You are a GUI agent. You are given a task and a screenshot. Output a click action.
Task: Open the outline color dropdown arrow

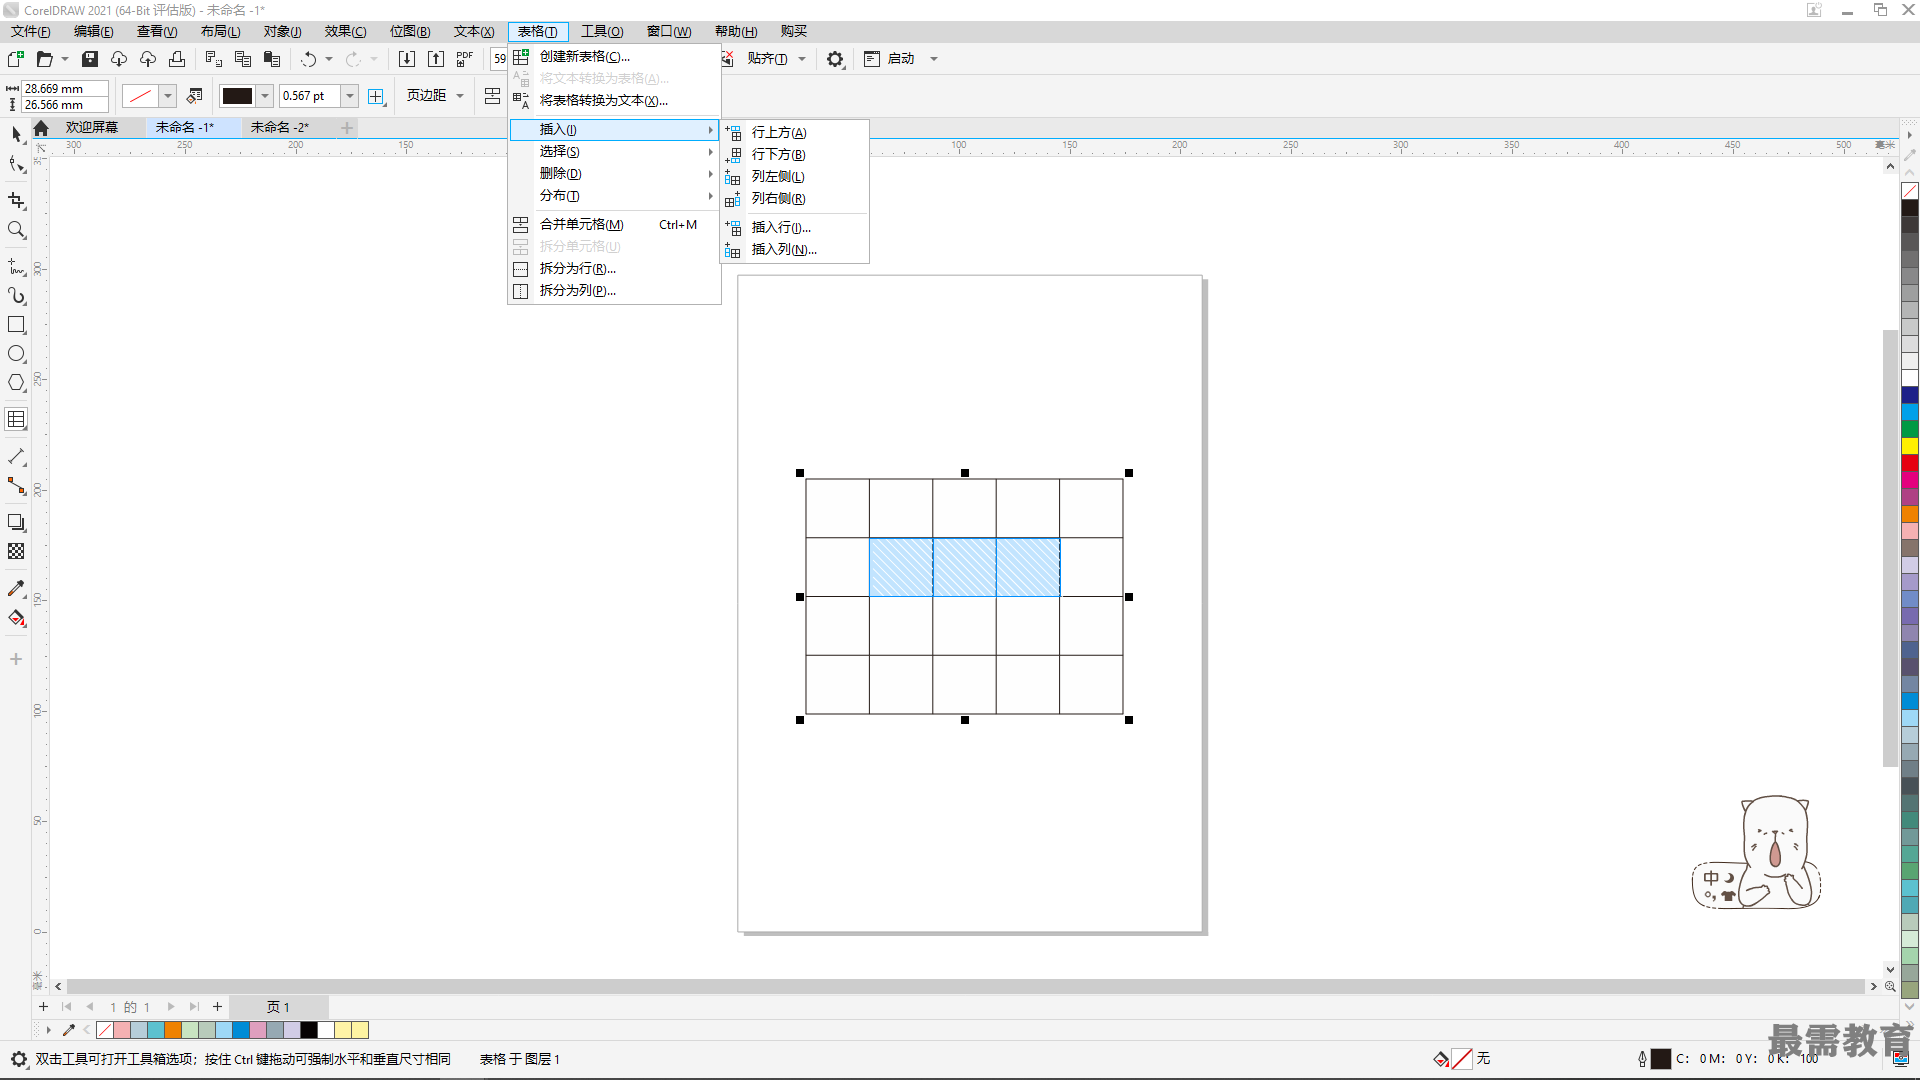tap(265, 96)
